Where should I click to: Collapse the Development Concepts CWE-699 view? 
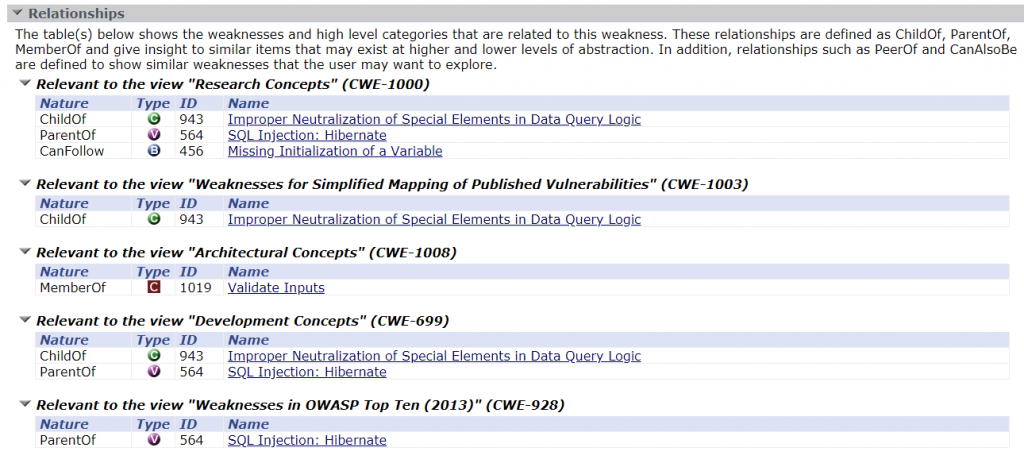(x=25, y=320)
